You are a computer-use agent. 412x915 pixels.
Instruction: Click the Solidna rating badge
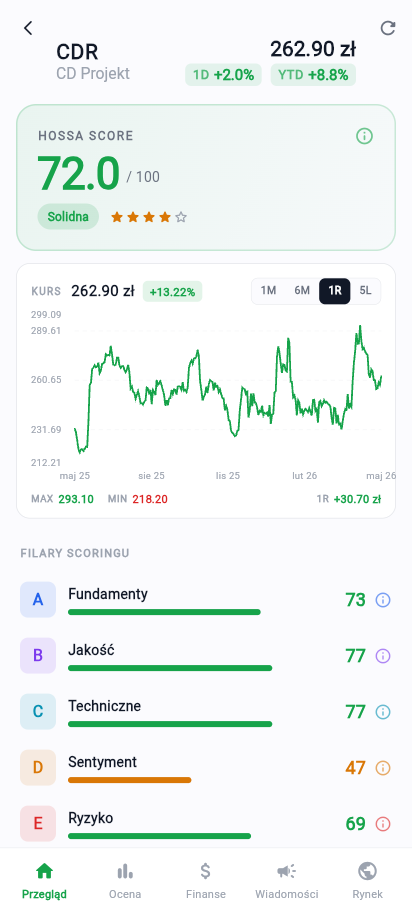[x=68, y=217]
